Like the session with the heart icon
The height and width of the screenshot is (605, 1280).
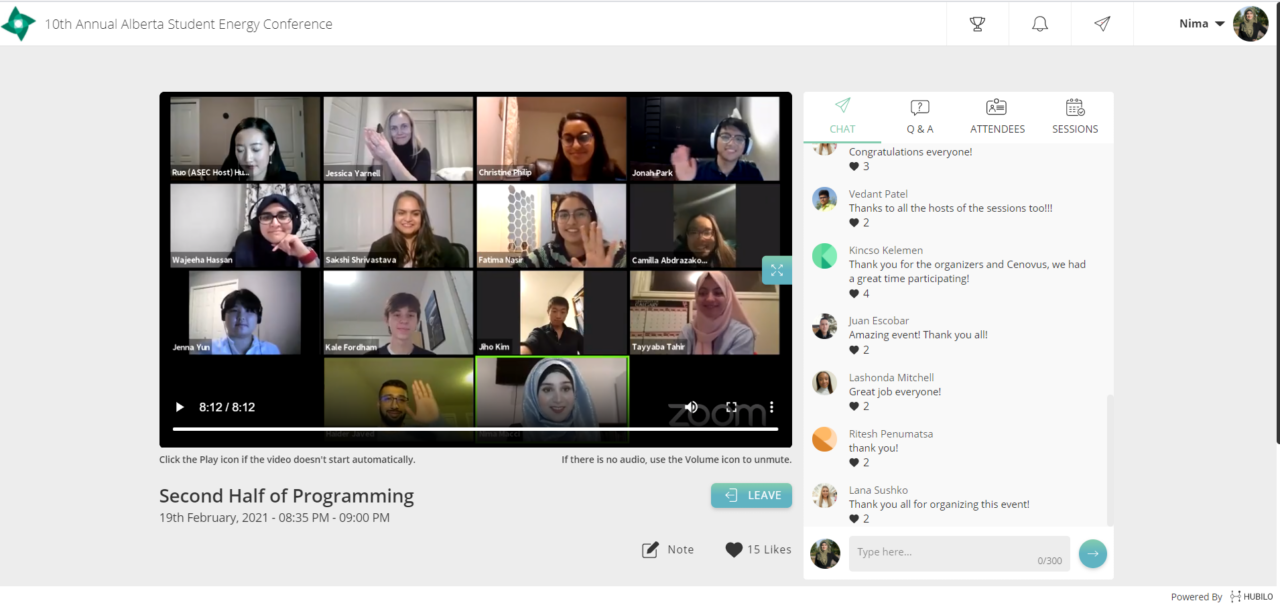(x=734, y=550)
